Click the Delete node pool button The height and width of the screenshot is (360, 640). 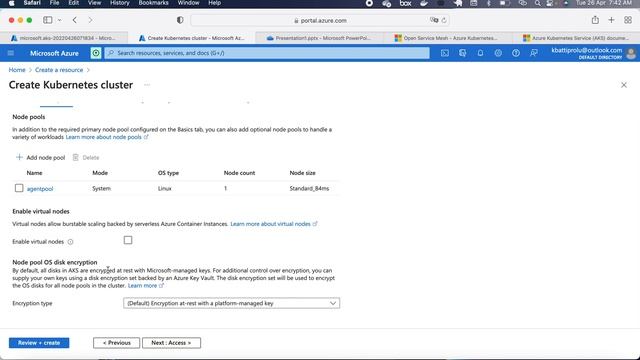pyautogui.click(x=86, y=158)
